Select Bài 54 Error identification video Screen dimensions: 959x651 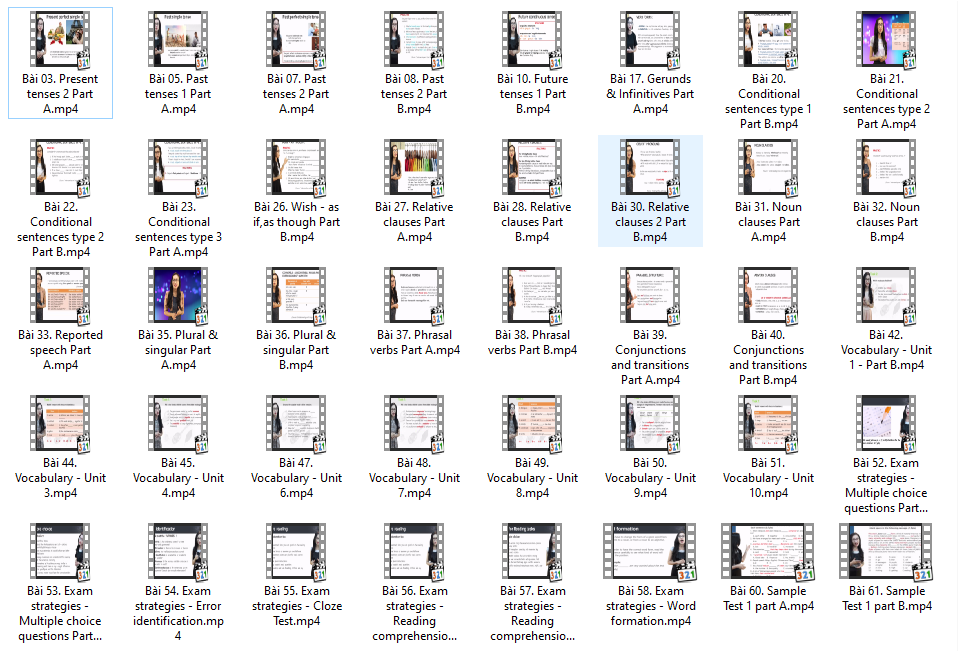point(178,552)
